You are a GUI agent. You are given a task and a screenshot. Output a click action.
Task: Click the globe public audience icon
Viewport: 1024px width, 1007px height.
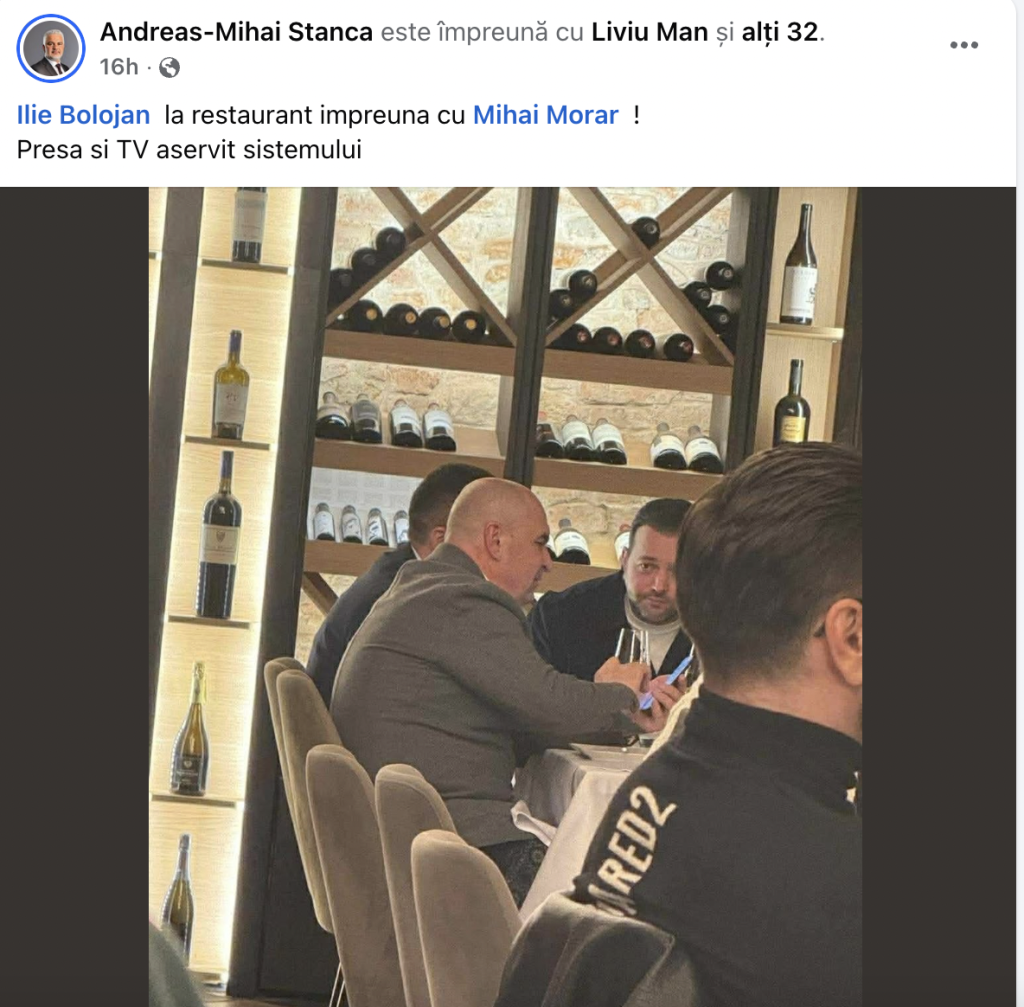pos(170,67)
